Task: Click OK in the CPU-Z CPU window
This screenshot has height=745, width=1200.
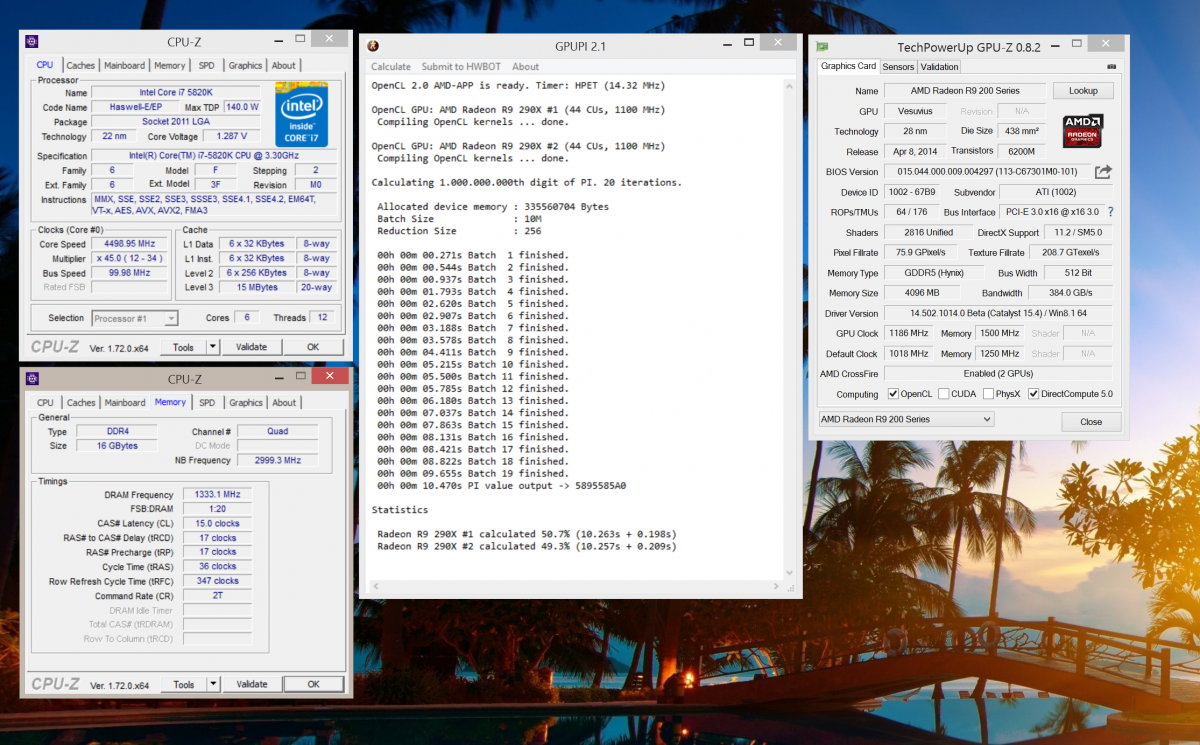Action: pyautogui.click(x=313, y=347)
